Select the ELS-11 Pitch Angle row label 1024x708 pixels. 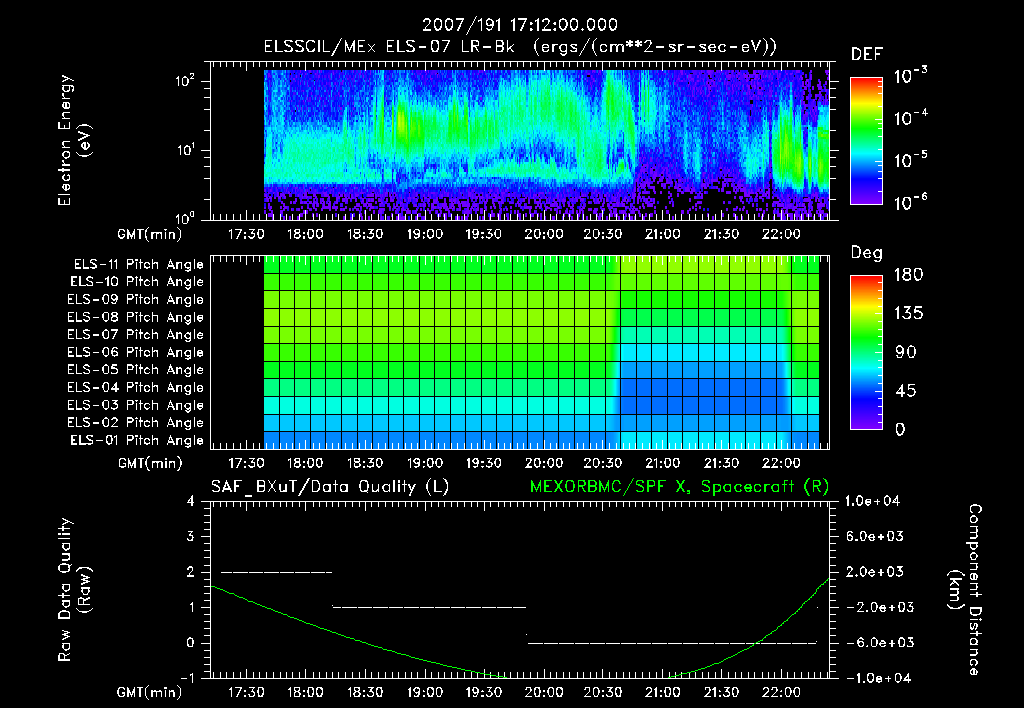138,265
